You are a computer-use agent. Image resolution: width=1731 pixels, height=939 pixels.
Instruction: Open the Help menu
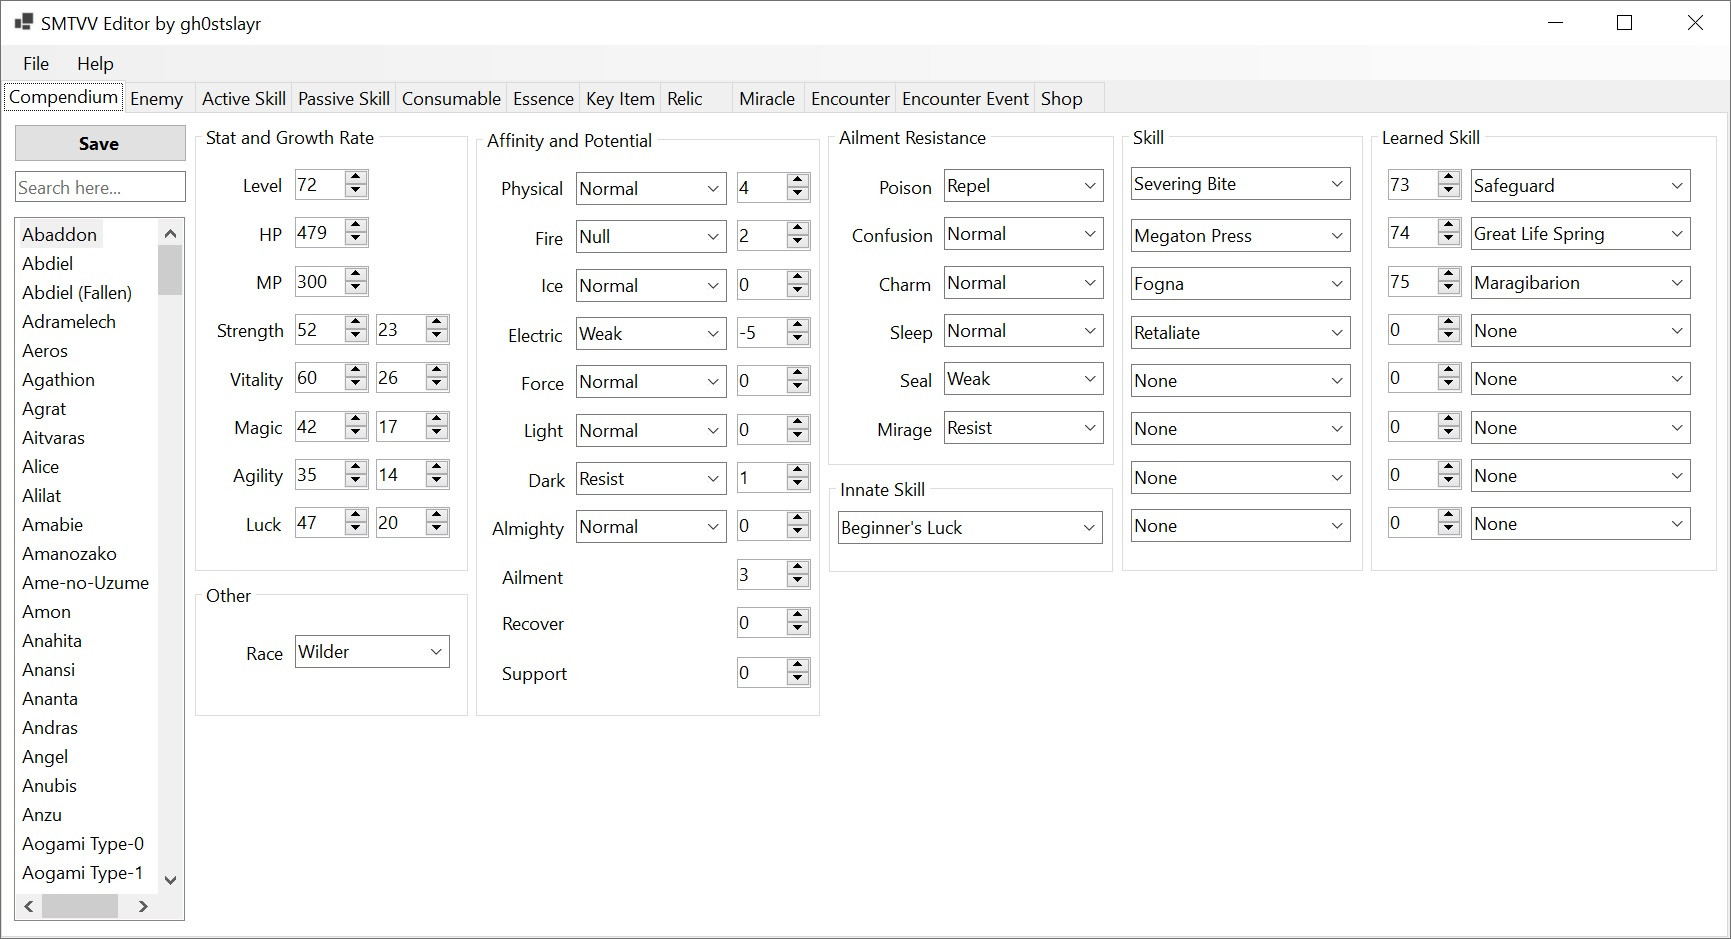(x=95, y=63)
